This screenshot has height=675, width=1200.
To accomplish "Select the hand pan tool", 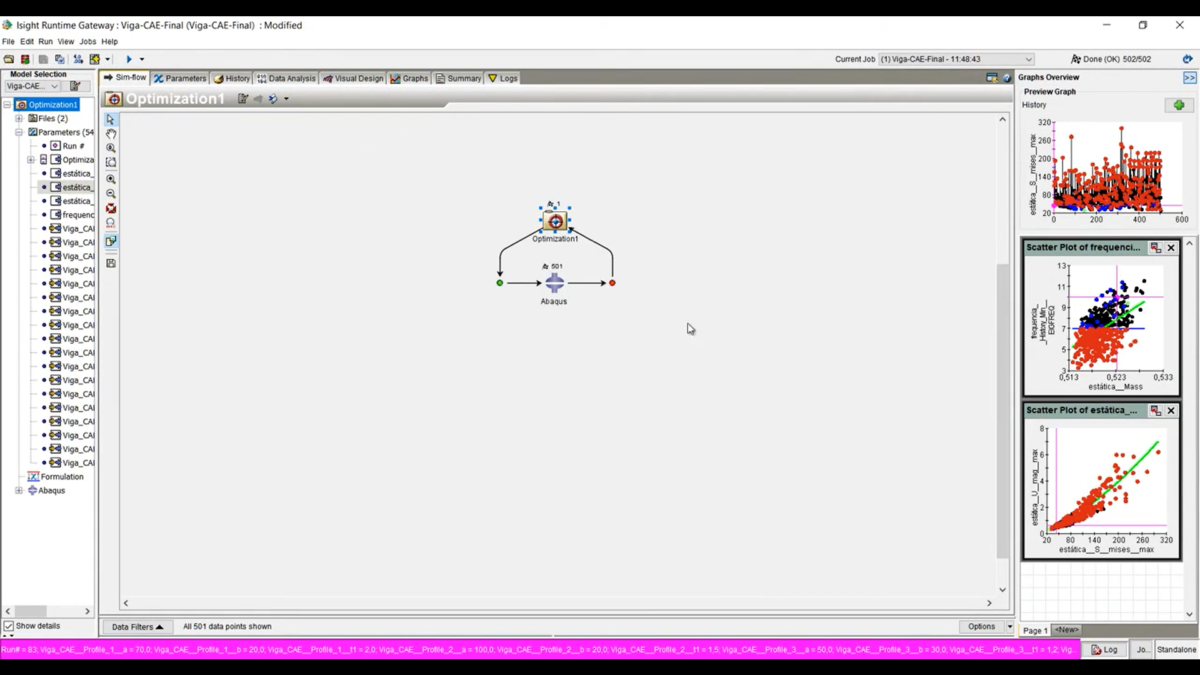I will [x=111, y=134].
